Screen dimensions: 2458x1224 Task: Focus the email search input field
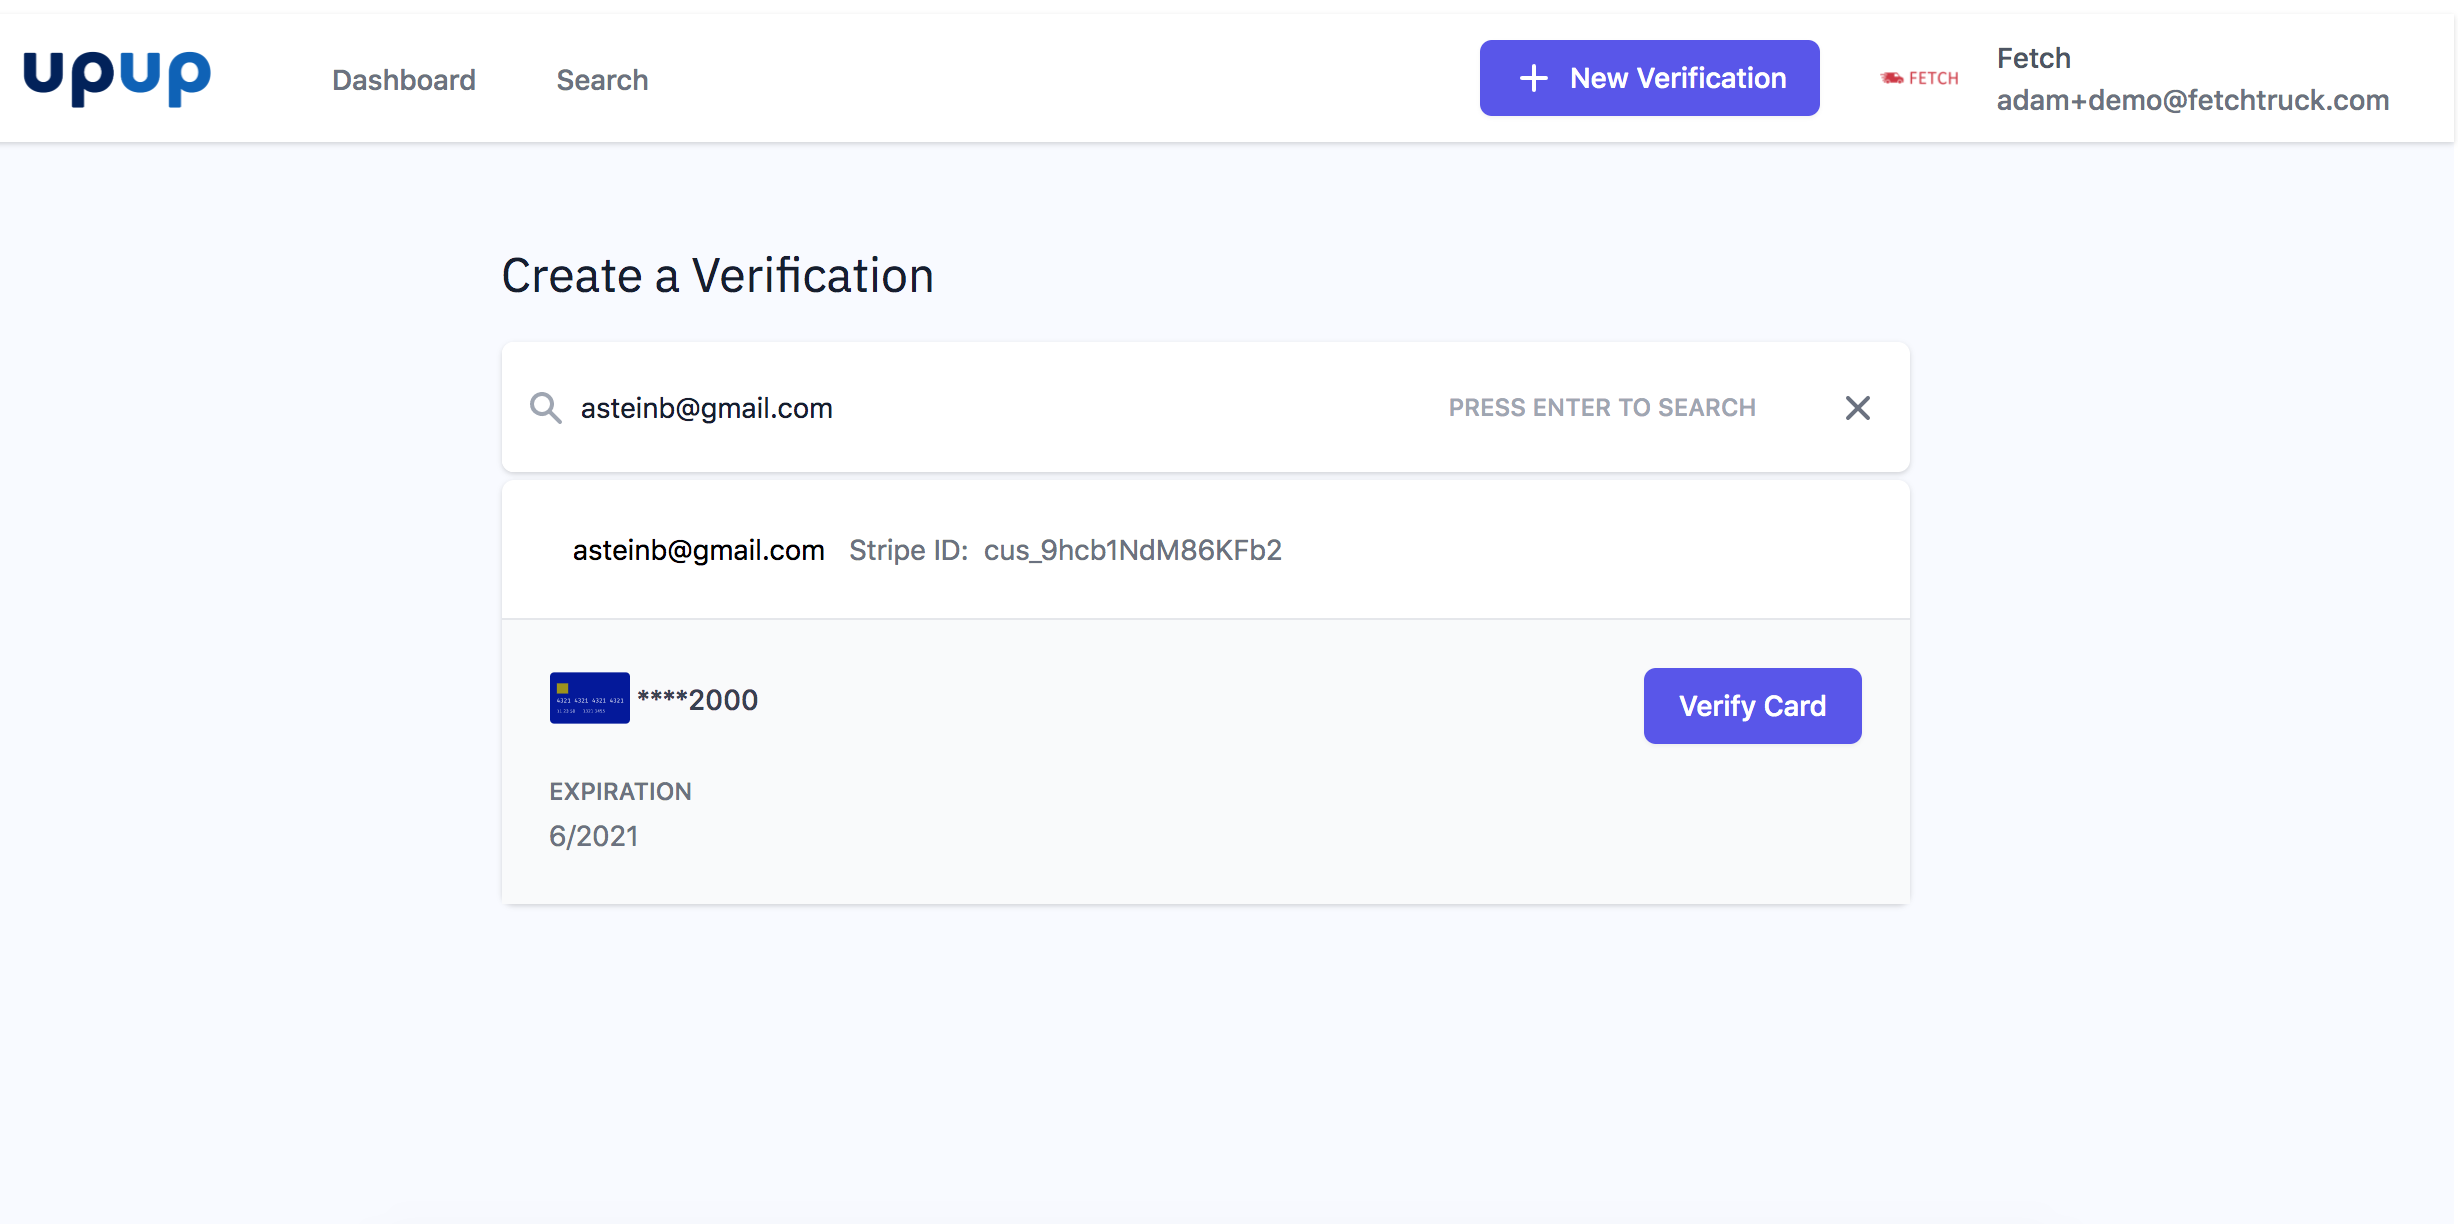1000,408
